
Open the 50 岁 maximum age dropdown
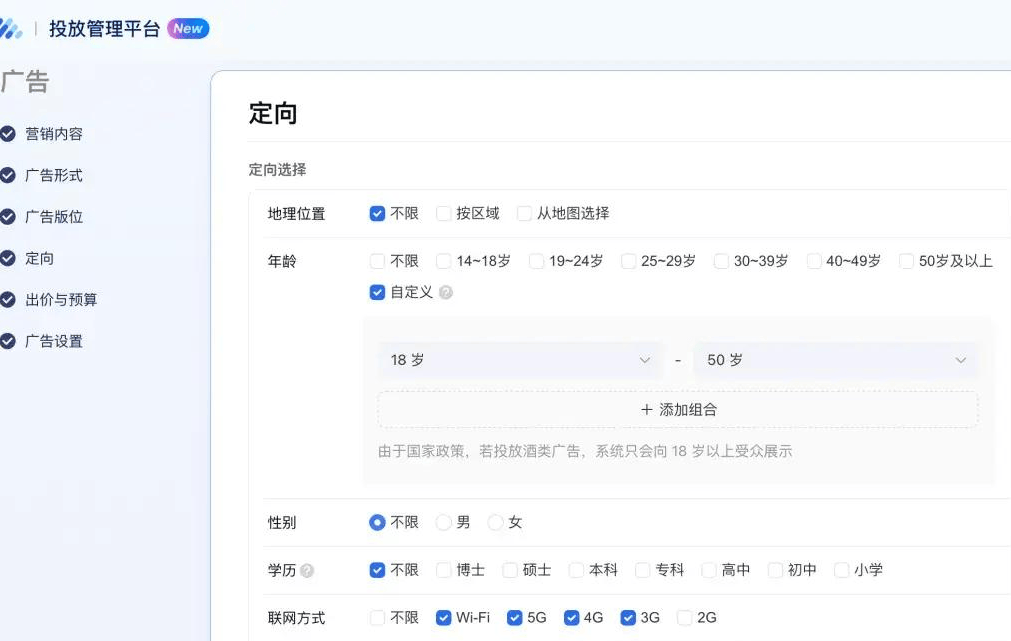[835, 360]
